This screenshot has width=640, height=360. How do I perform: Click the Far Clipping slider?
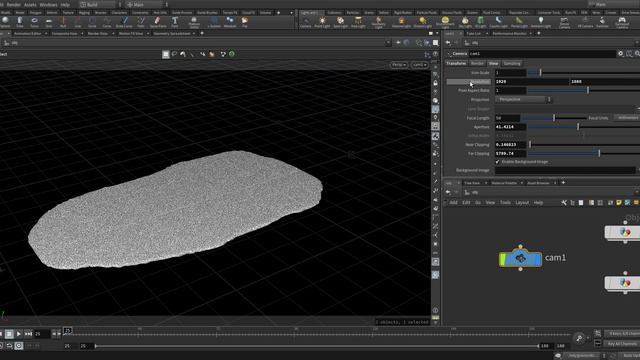pyautogui.click(x=583, y=153)
